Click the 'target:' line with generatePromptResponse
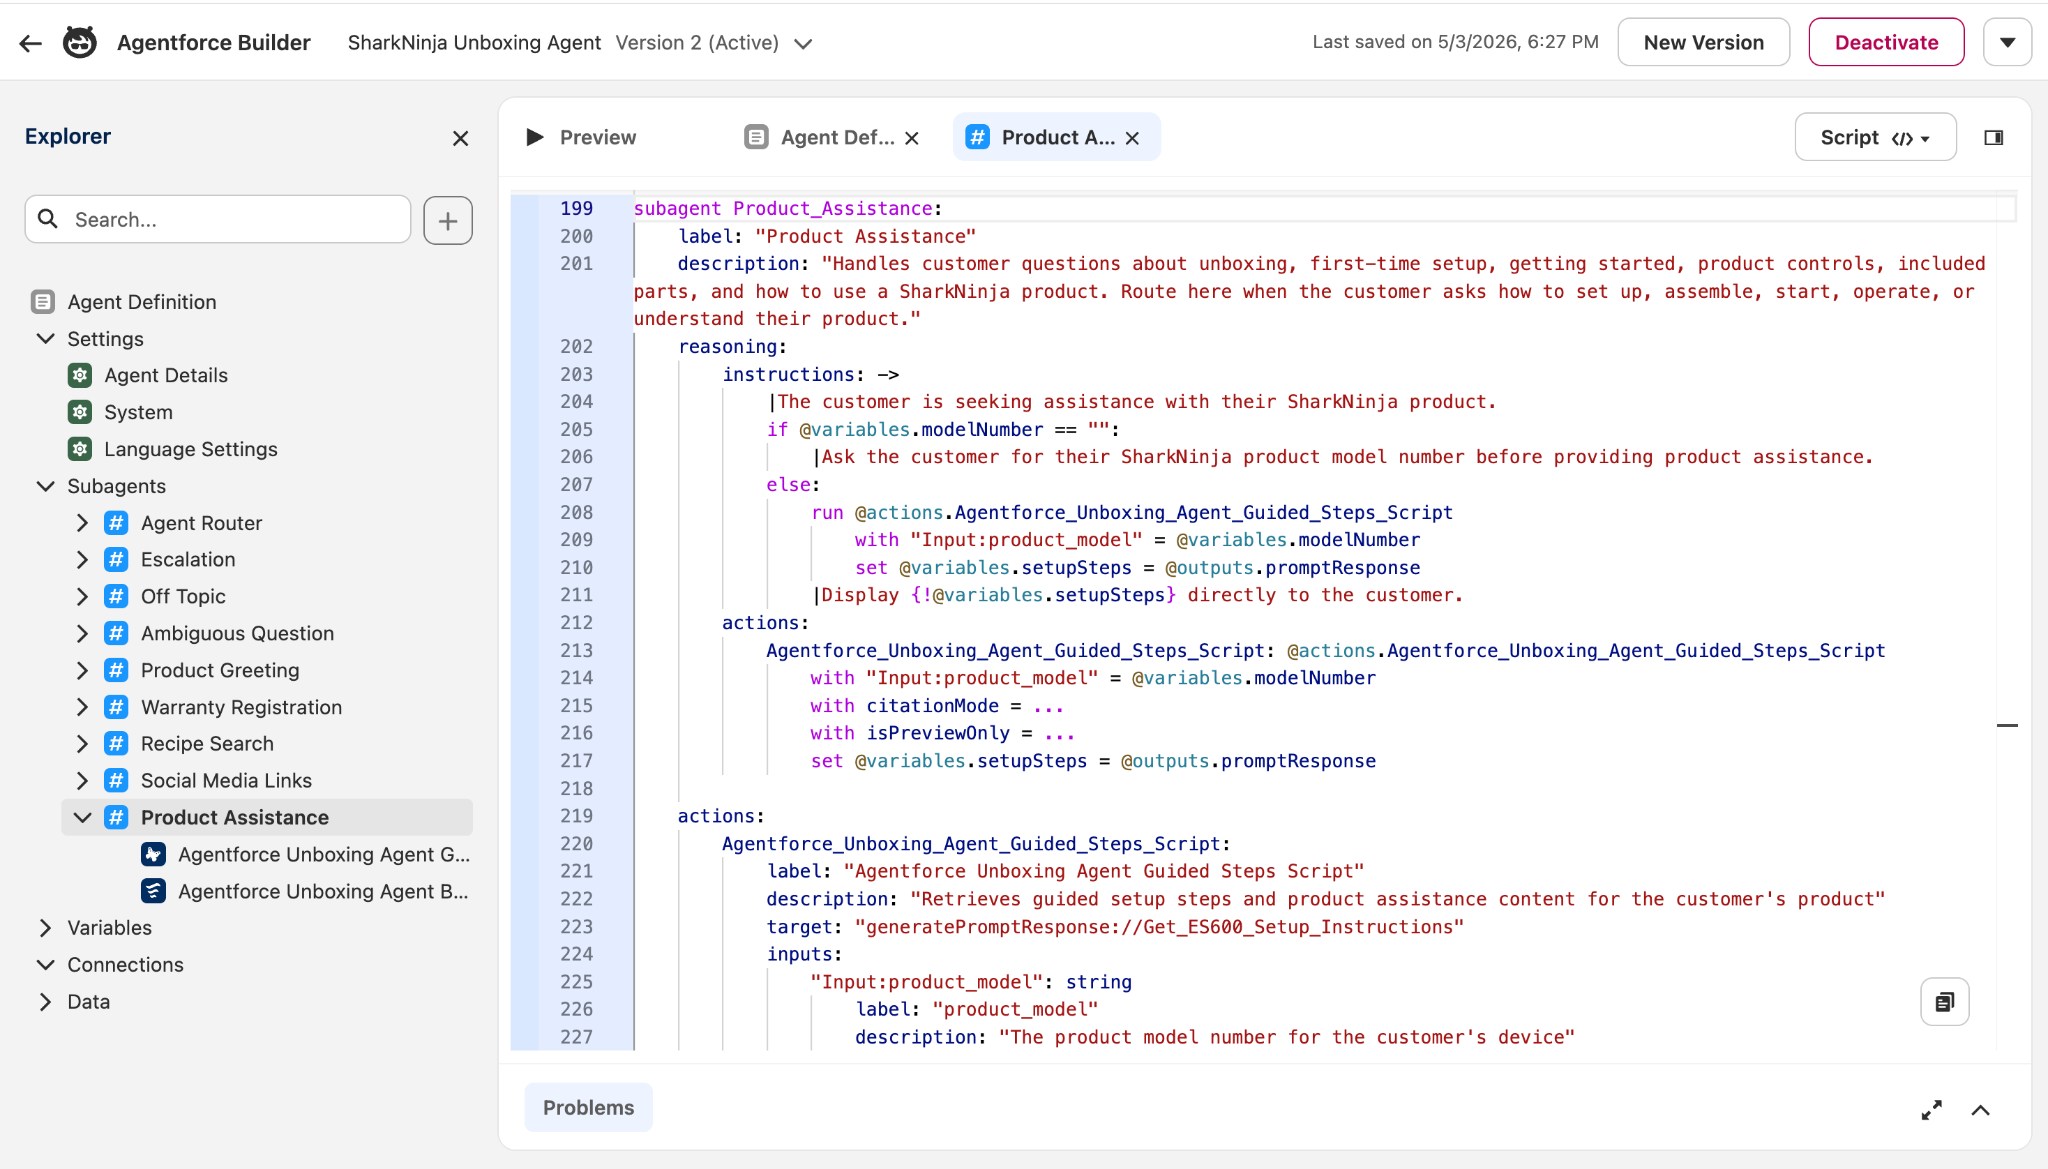2048x1169 pixels. point(1115,927)
